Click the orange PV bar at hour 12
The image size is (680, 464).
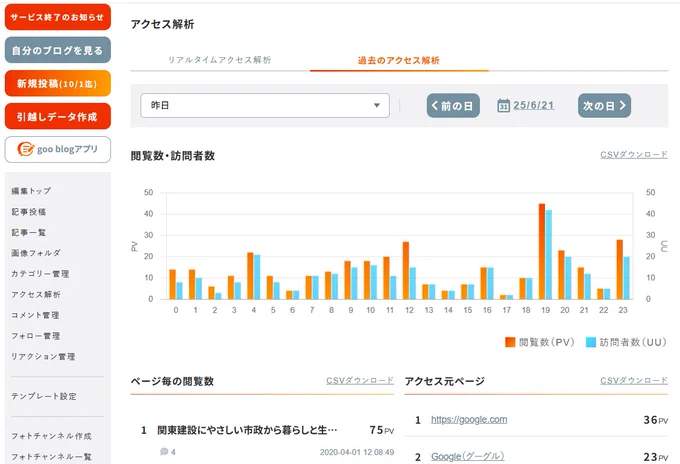click(x=406, y=271)
